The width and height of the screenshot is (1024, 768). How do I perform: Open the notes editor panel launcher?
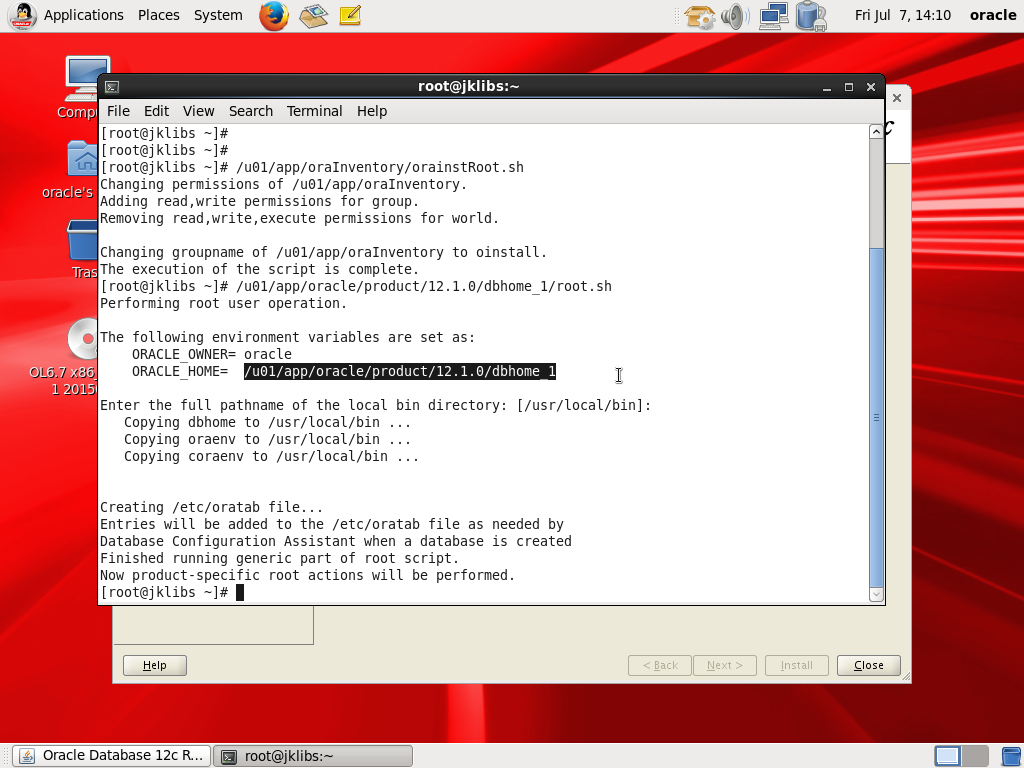pyautogui.click(x=350, y=16)
